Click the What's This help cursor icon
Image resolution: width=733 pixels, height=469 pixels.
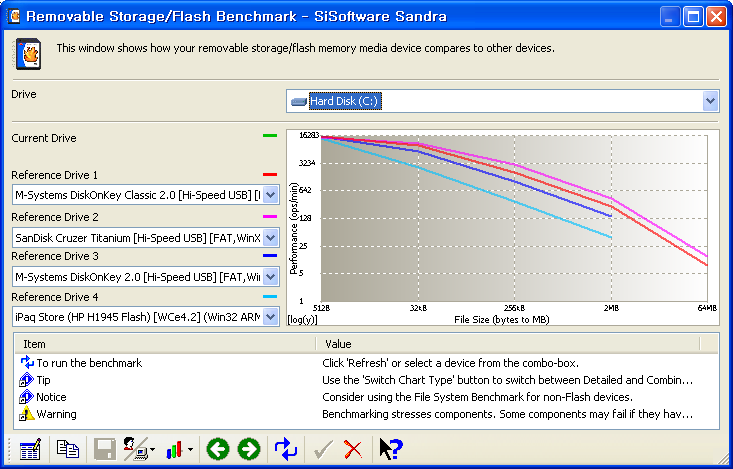pyautogui.click(x=391, y=449)
